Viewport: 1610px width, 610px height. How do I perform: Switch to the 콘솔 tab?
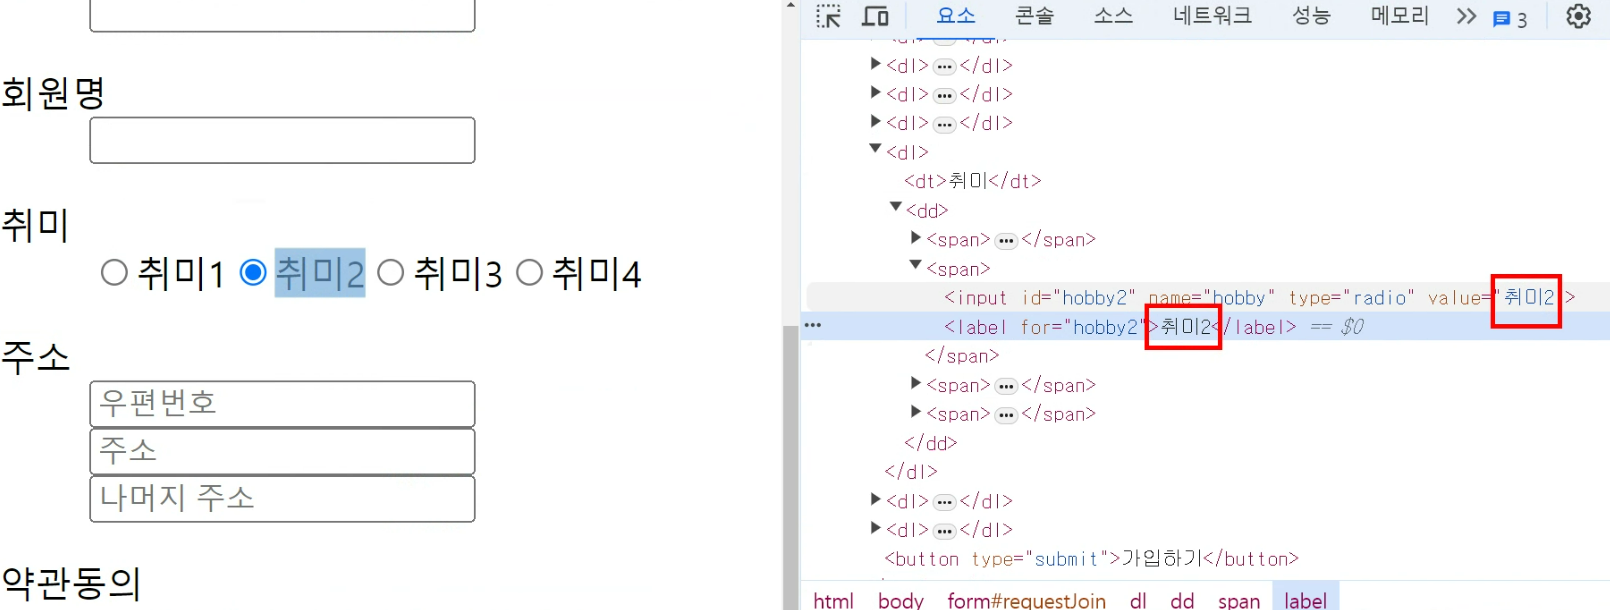[x=1034, y=16]
